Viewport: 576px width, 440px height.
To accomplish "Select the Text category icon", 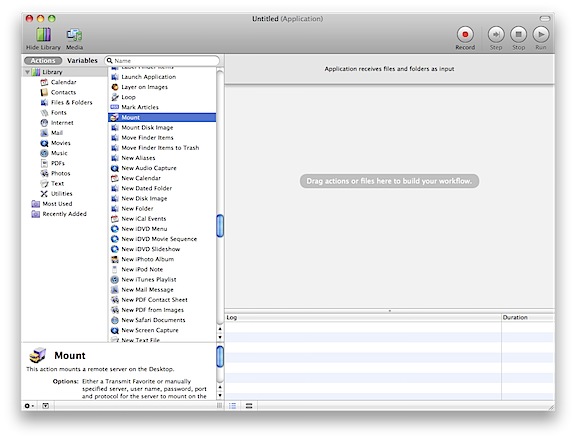I will tap(44, 184).
